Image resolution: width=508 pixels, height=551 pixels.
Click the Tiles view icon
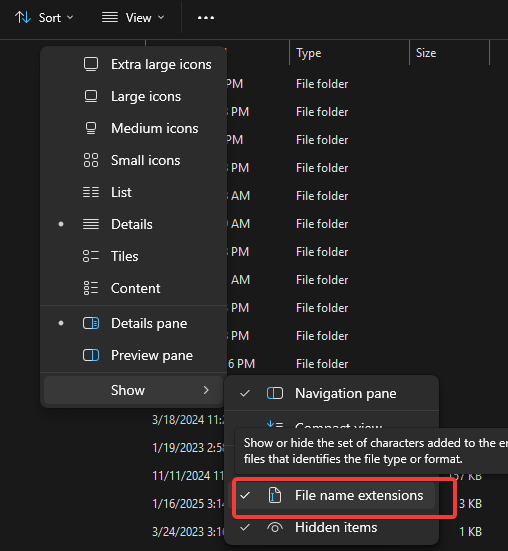pos(91,257)
